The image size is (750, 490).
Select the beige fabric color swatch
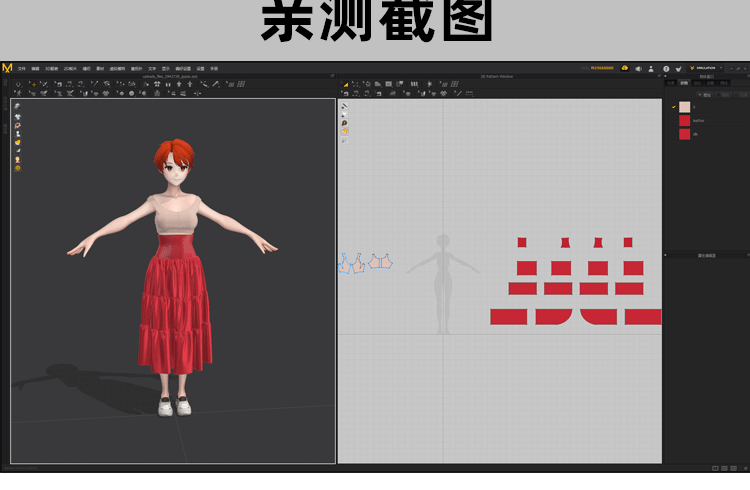[684, 106]
